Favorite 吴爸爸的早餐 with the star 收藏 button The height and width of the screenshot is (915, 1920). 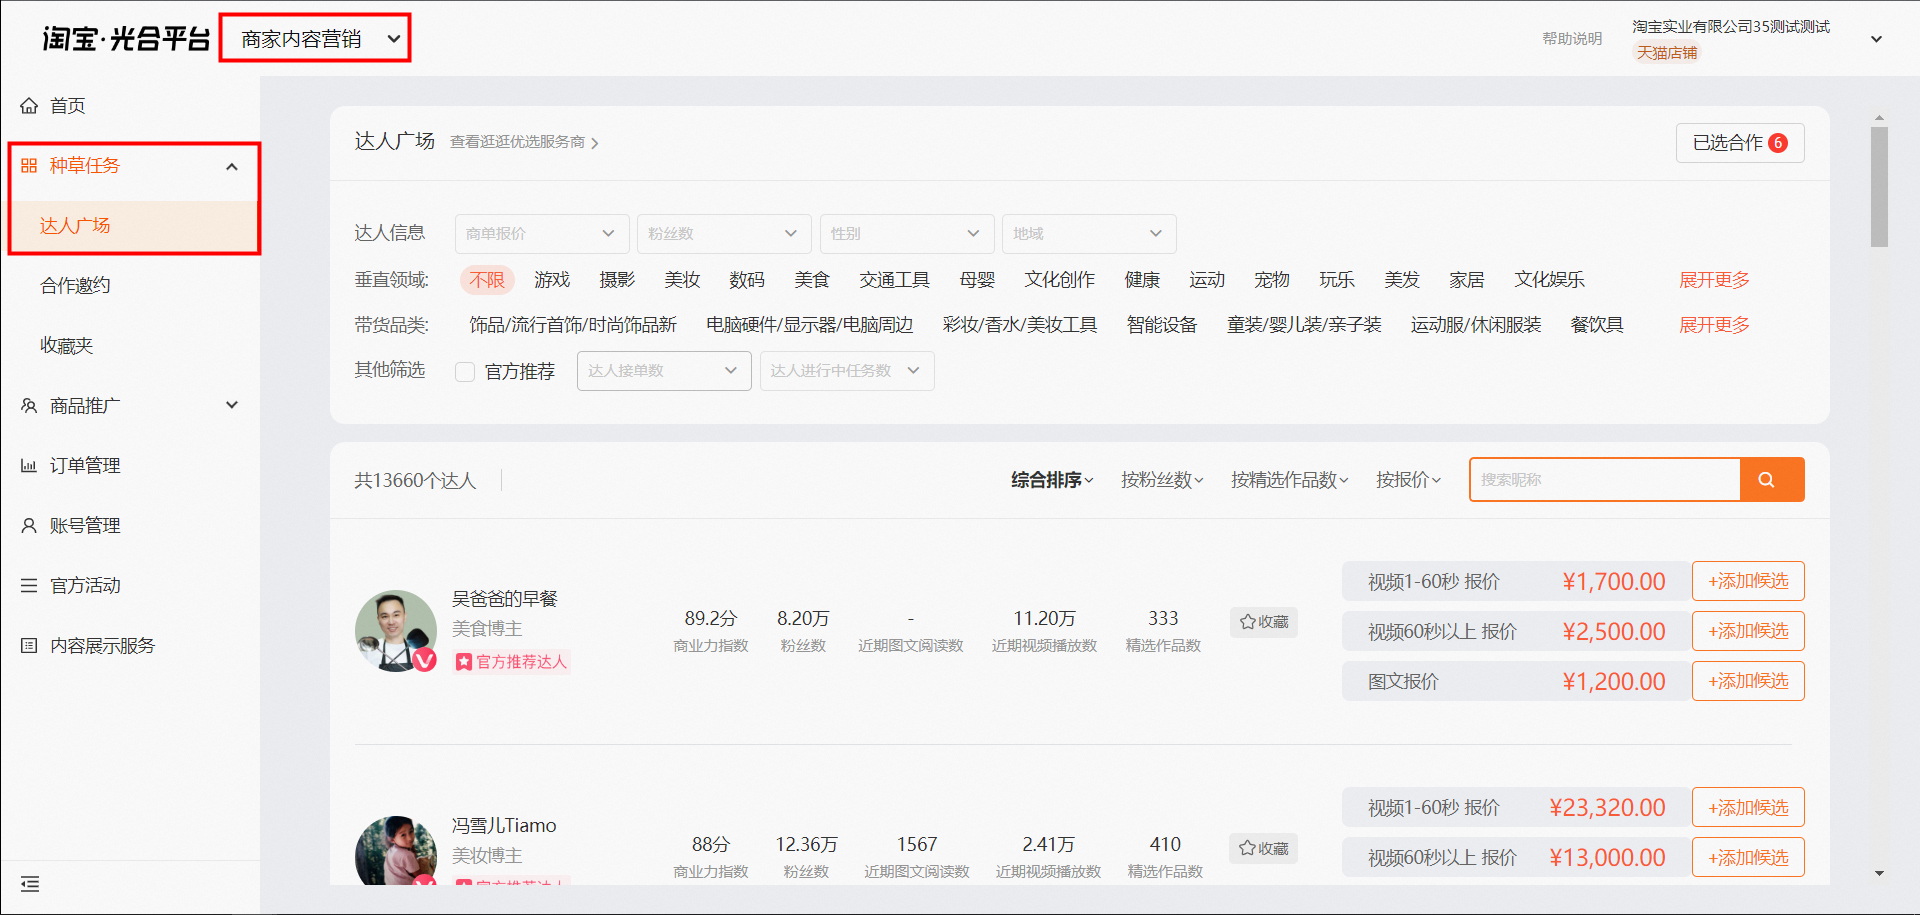tap(1264, 622)
